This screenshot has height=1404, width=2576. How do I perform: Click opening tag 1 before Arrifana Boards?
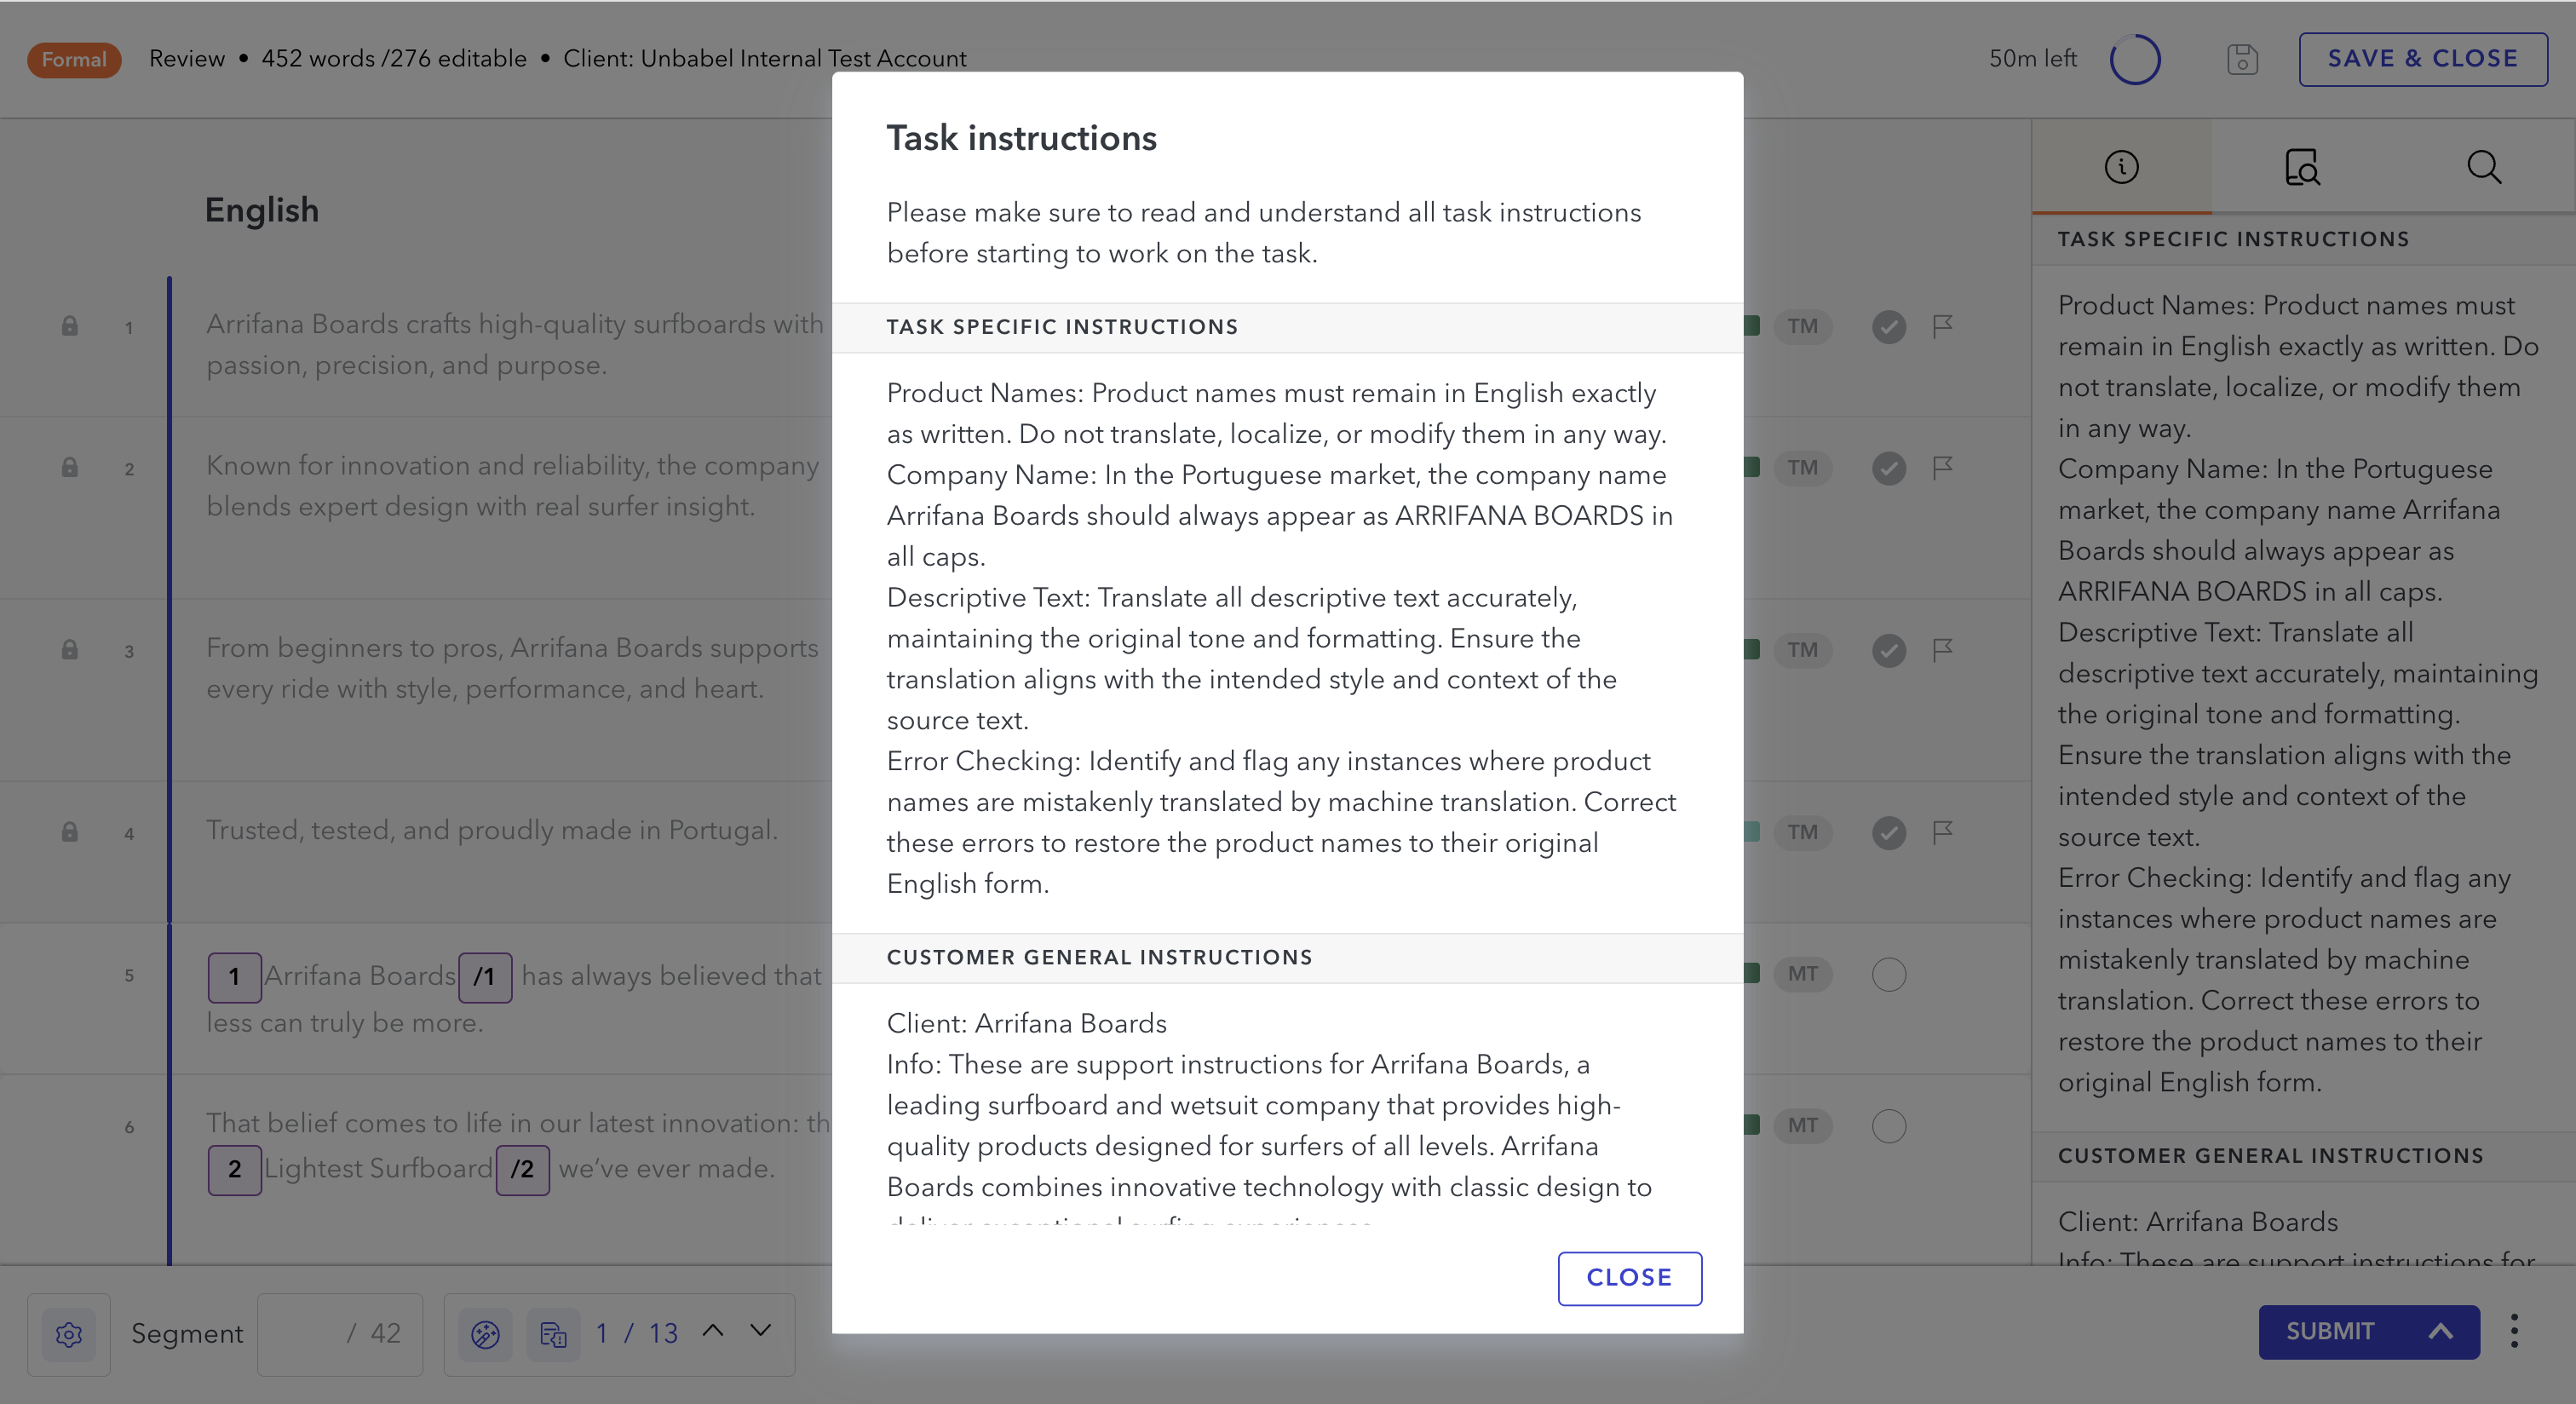(x=234, y=977)
